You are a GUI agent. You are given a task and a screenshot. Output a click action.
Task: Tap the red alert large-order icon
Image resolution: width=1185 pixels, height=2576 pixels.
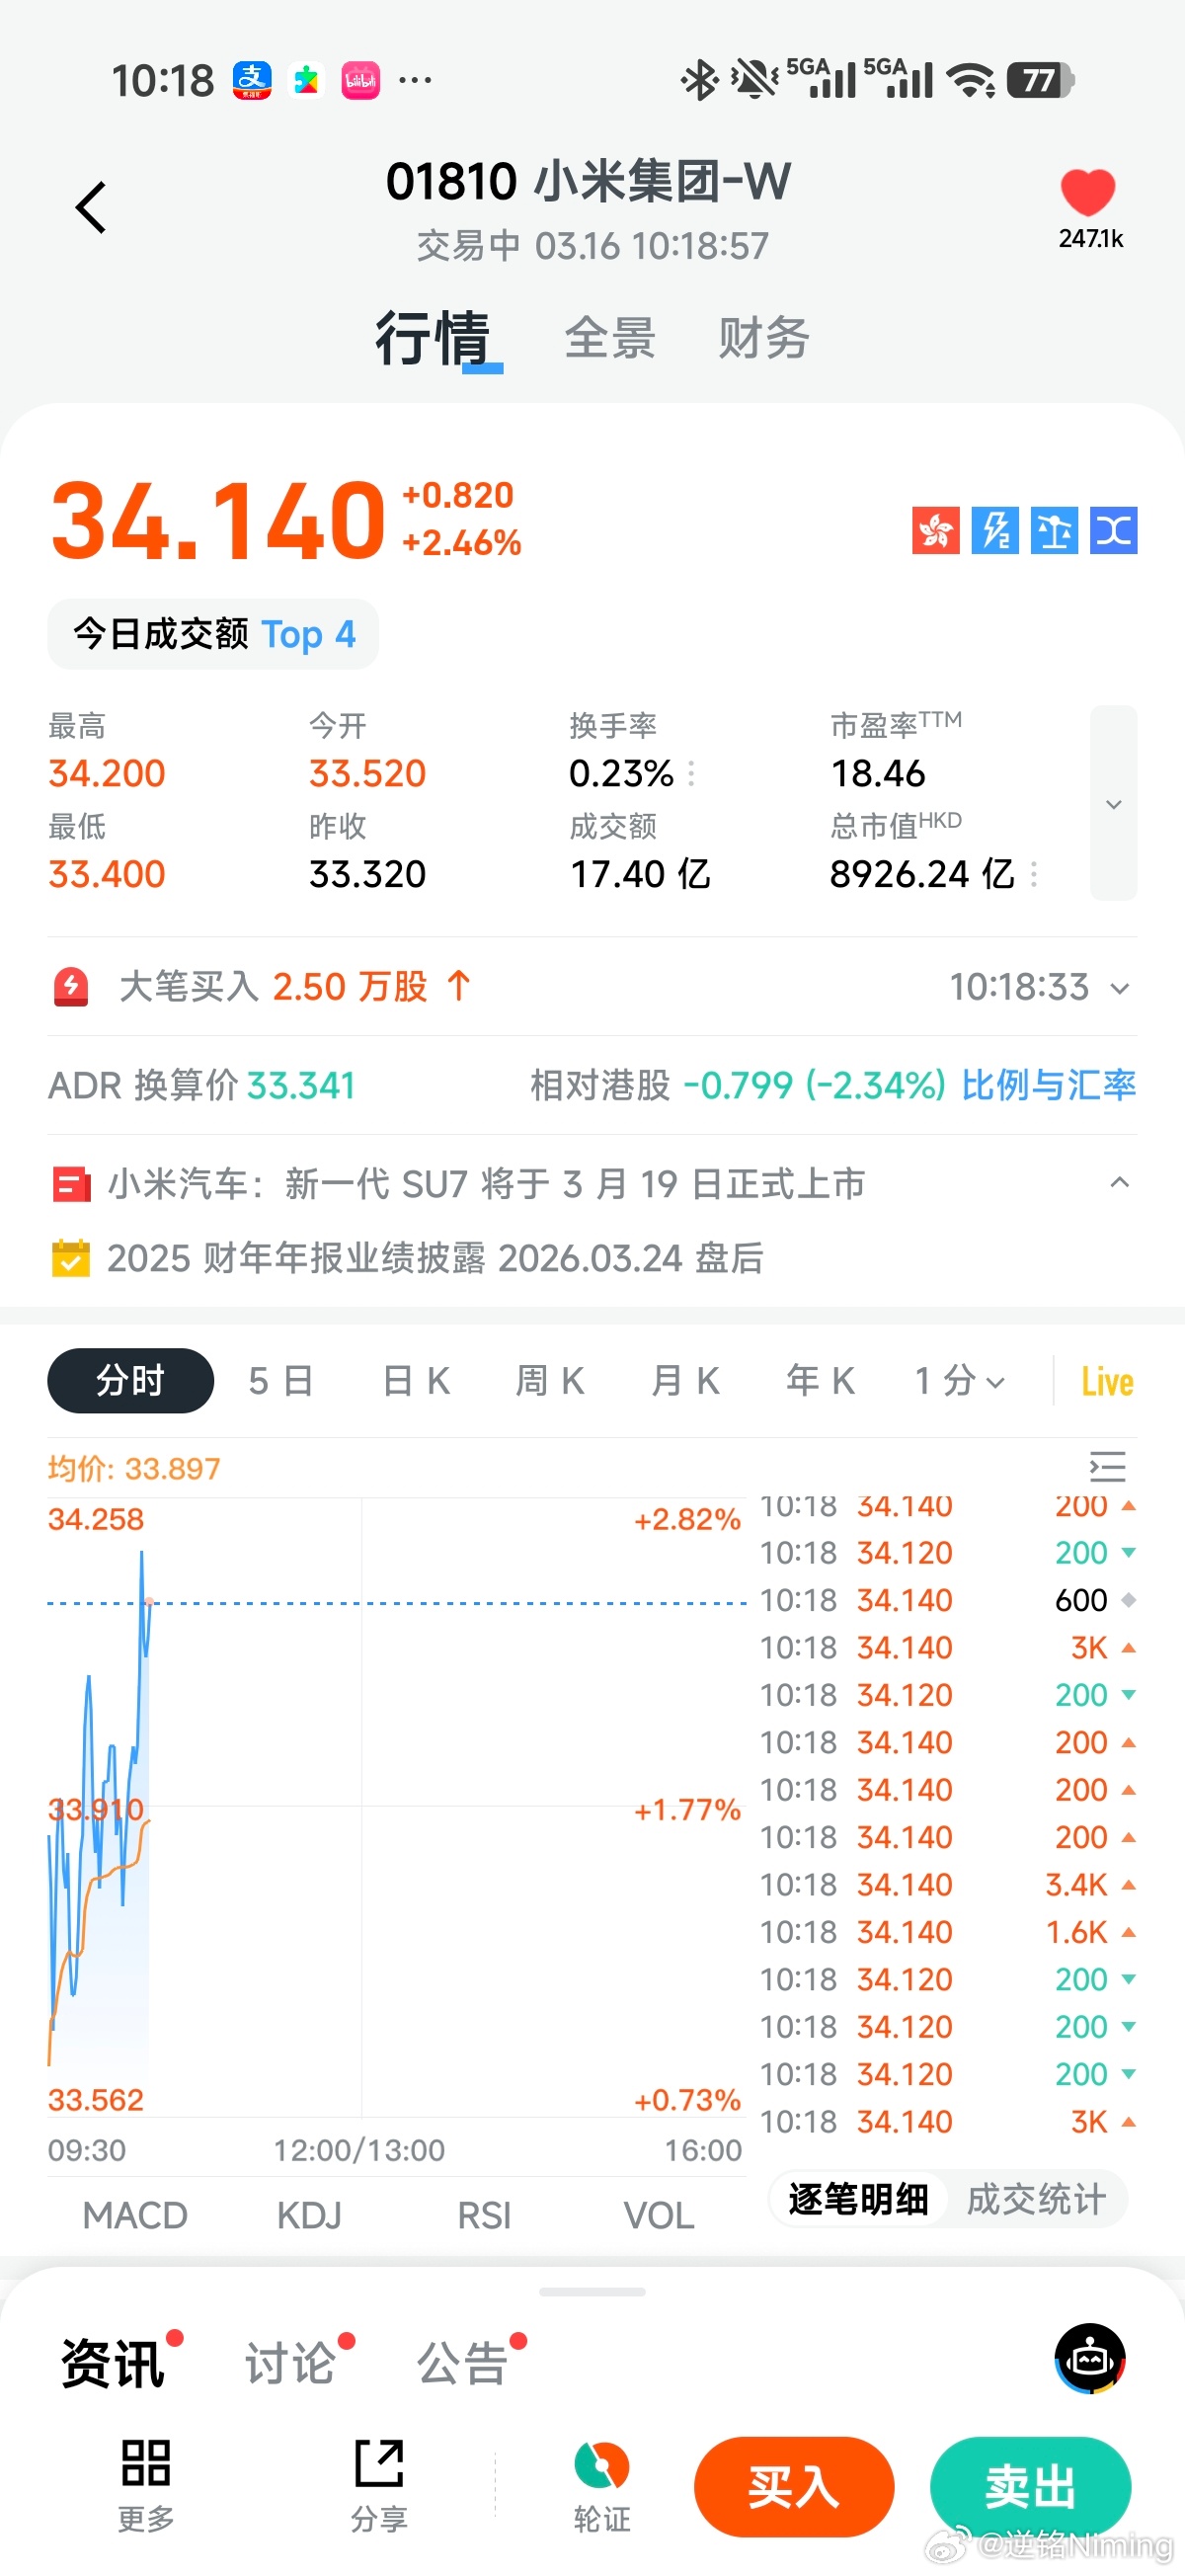(71, 987)
